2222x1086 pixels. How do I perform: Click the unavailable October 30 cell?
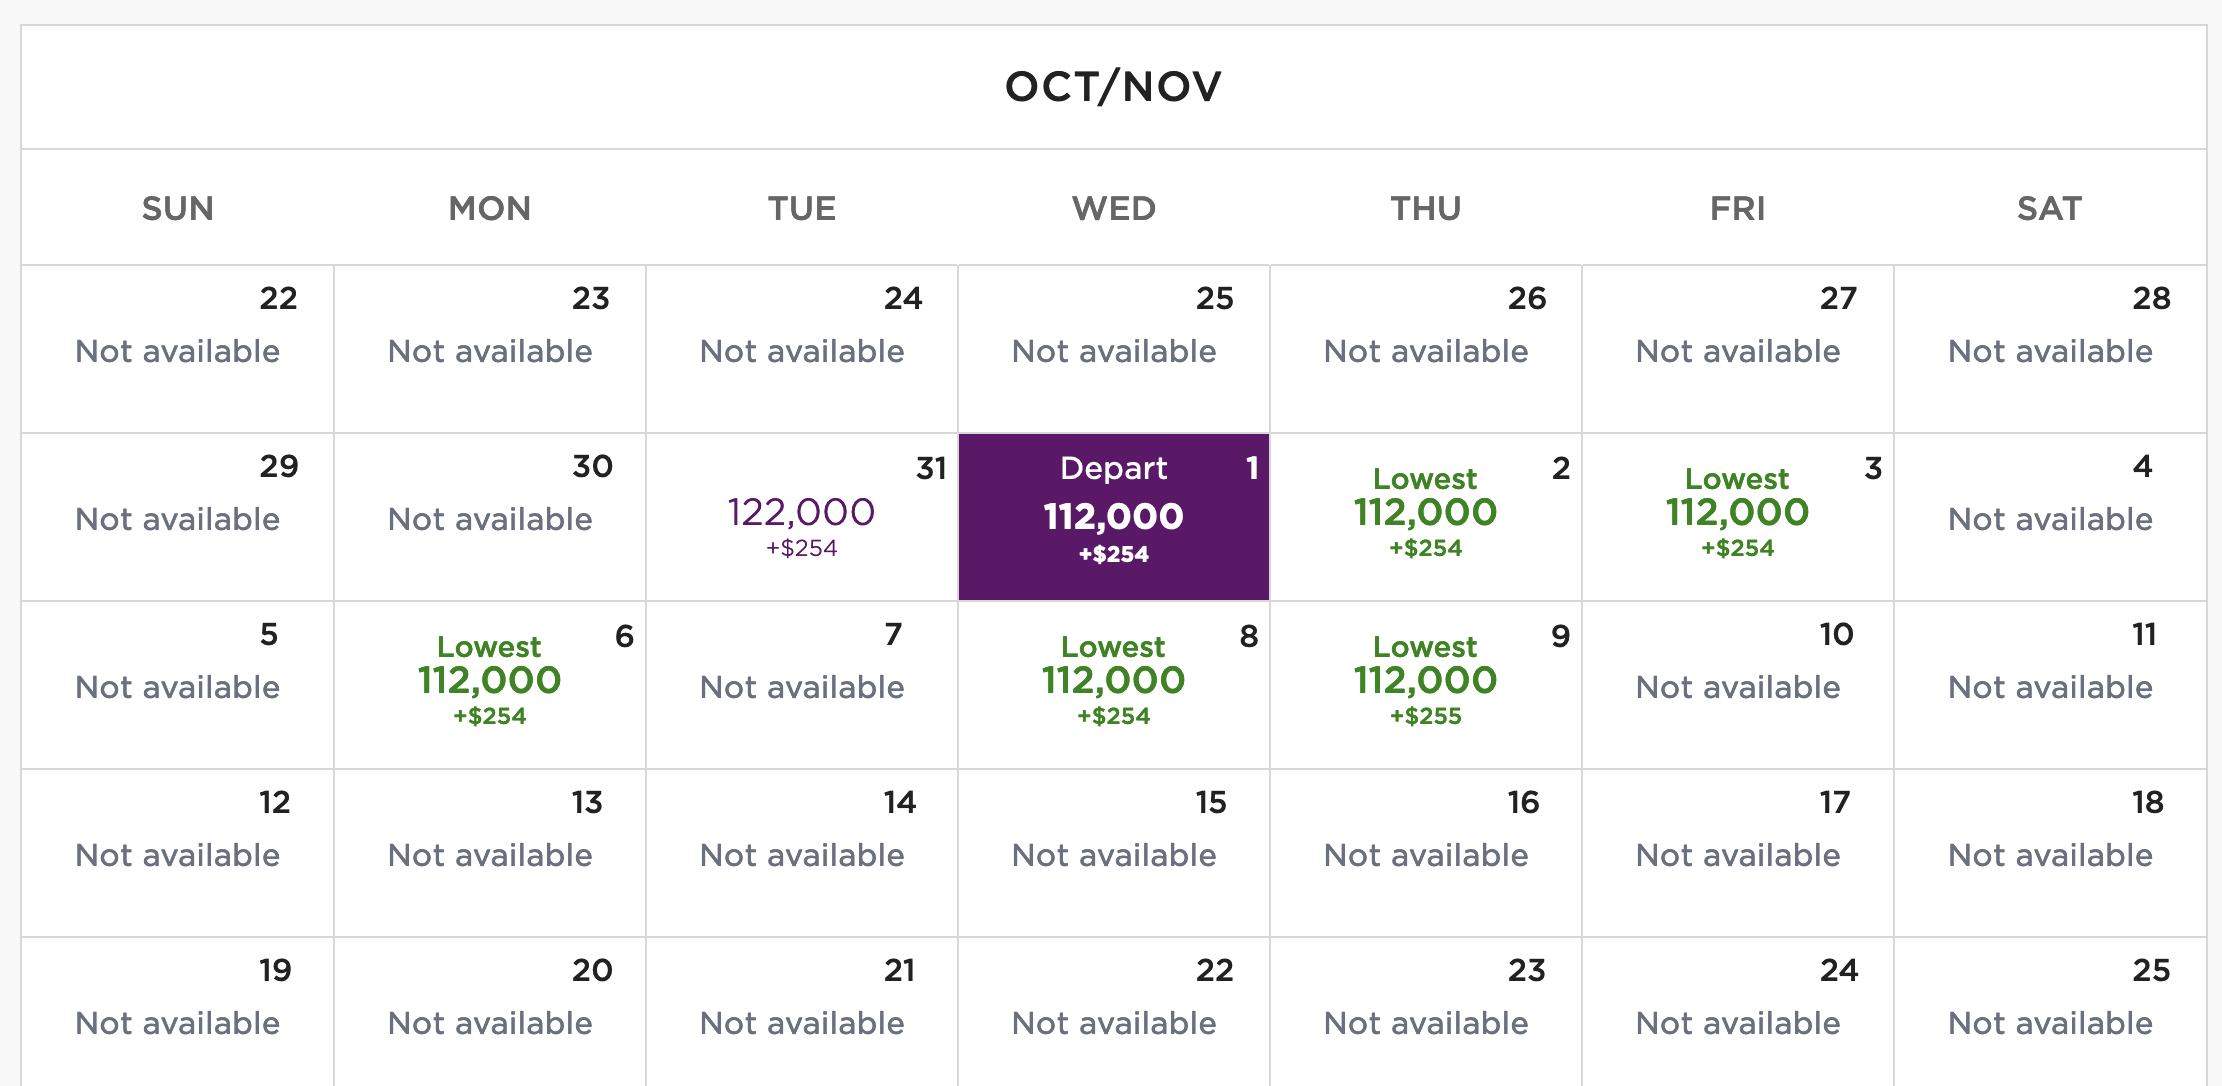coord(490,517)
